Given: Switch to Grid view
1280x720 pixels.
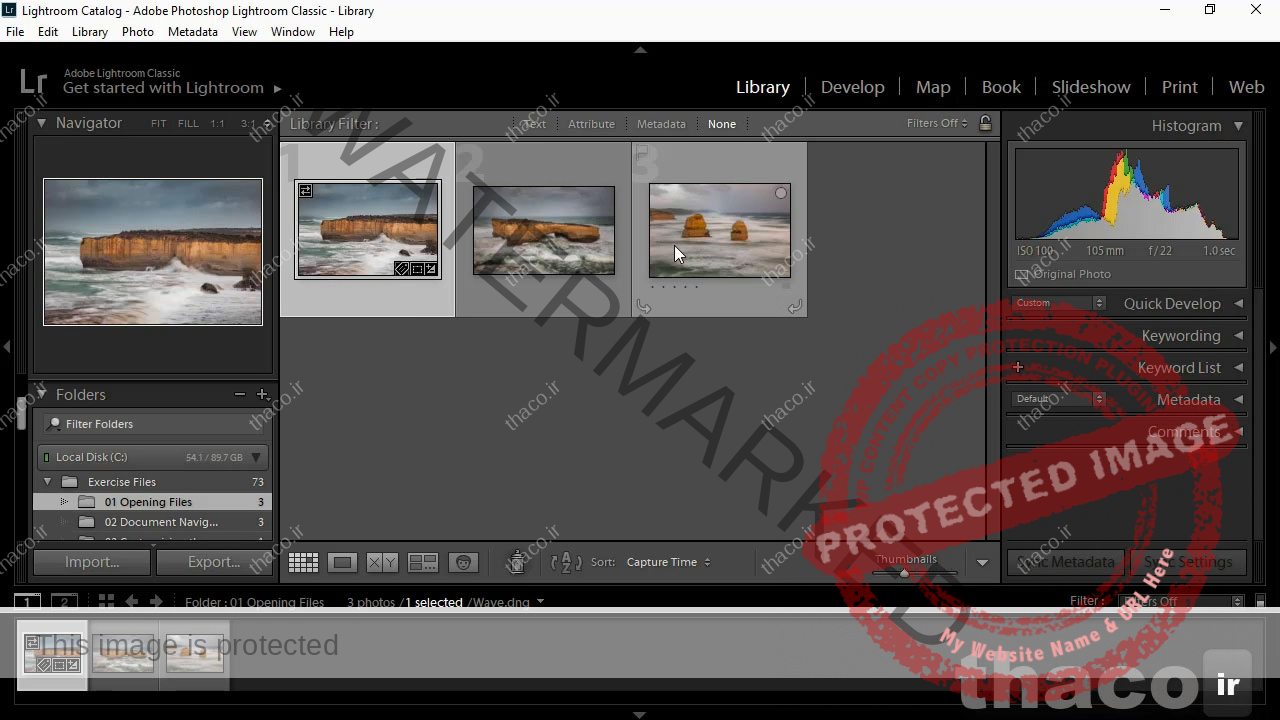Looking at the screenshot, I should tap(303, 563).
